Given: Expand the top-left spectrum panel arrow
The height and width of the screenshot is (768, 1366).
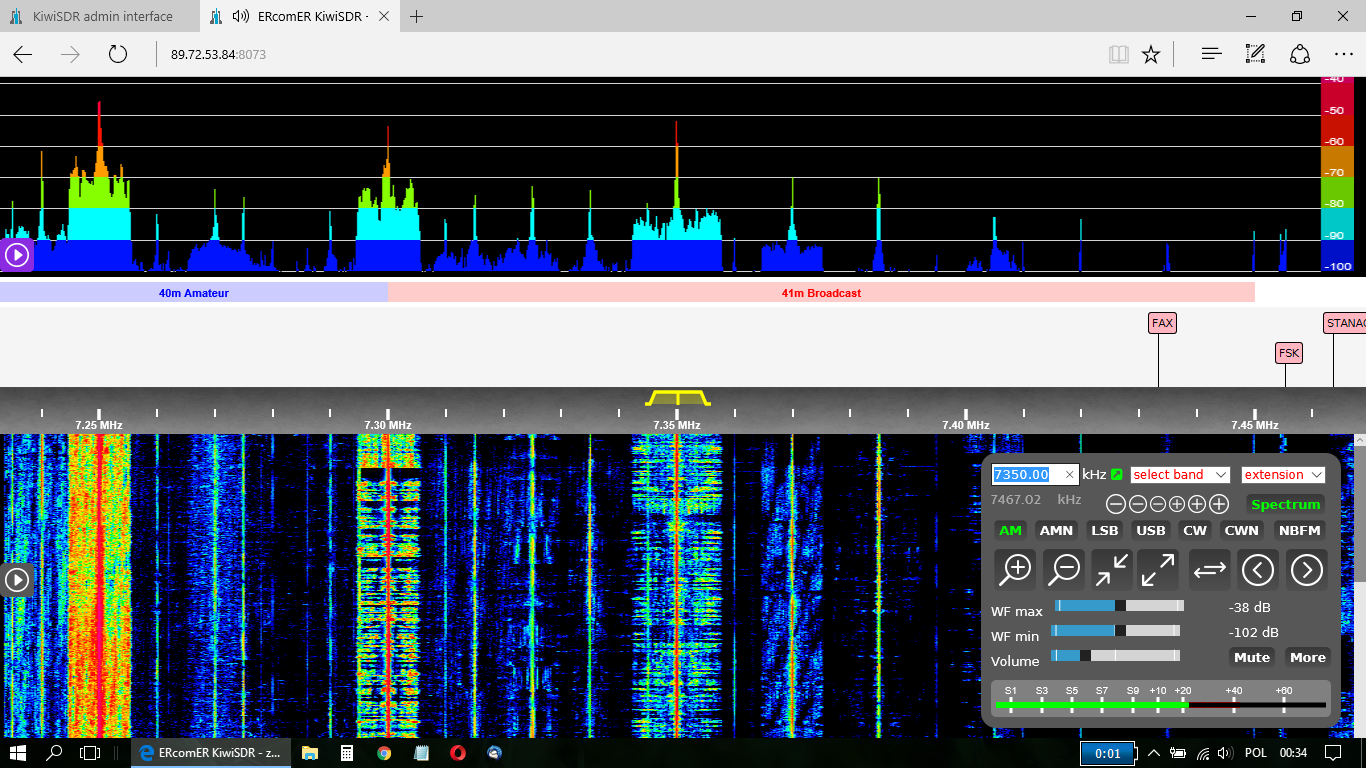Looking at the screenshot, I should pos(17,255).
